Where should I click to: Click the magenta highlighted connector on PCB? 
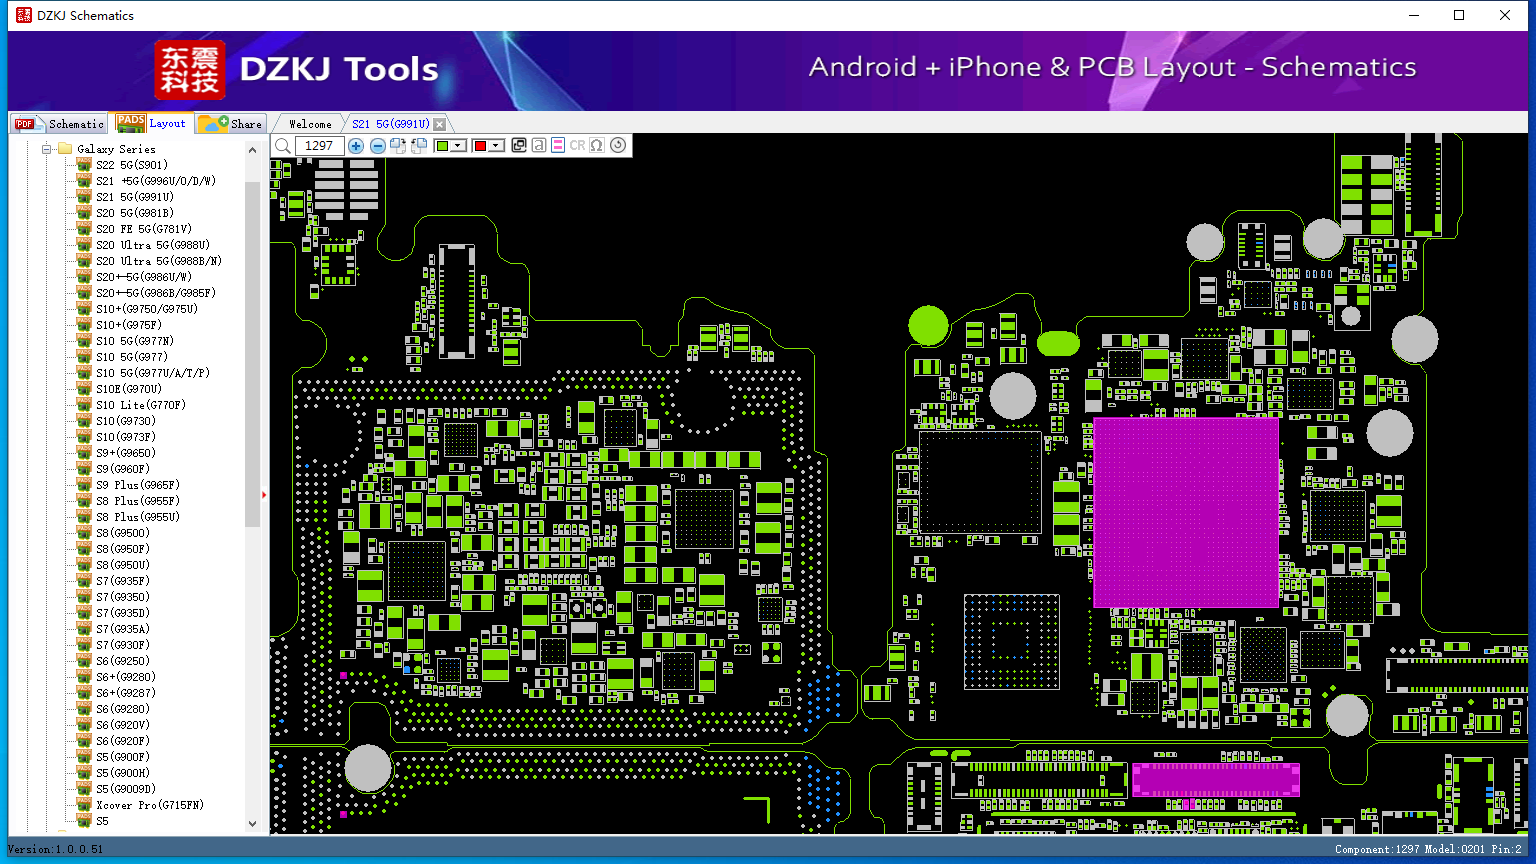click(x=1215, y=780)
